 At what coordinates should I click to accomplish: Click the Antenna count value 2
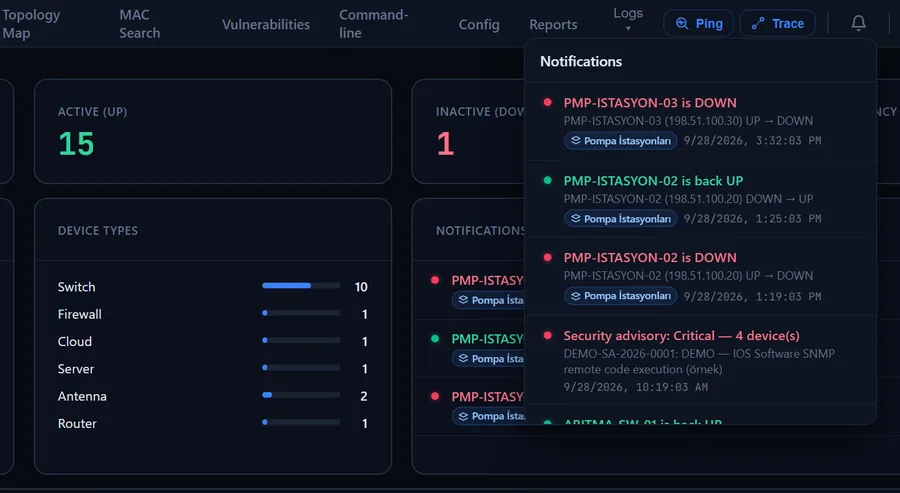pyautogui.click(x=364, y=396)
